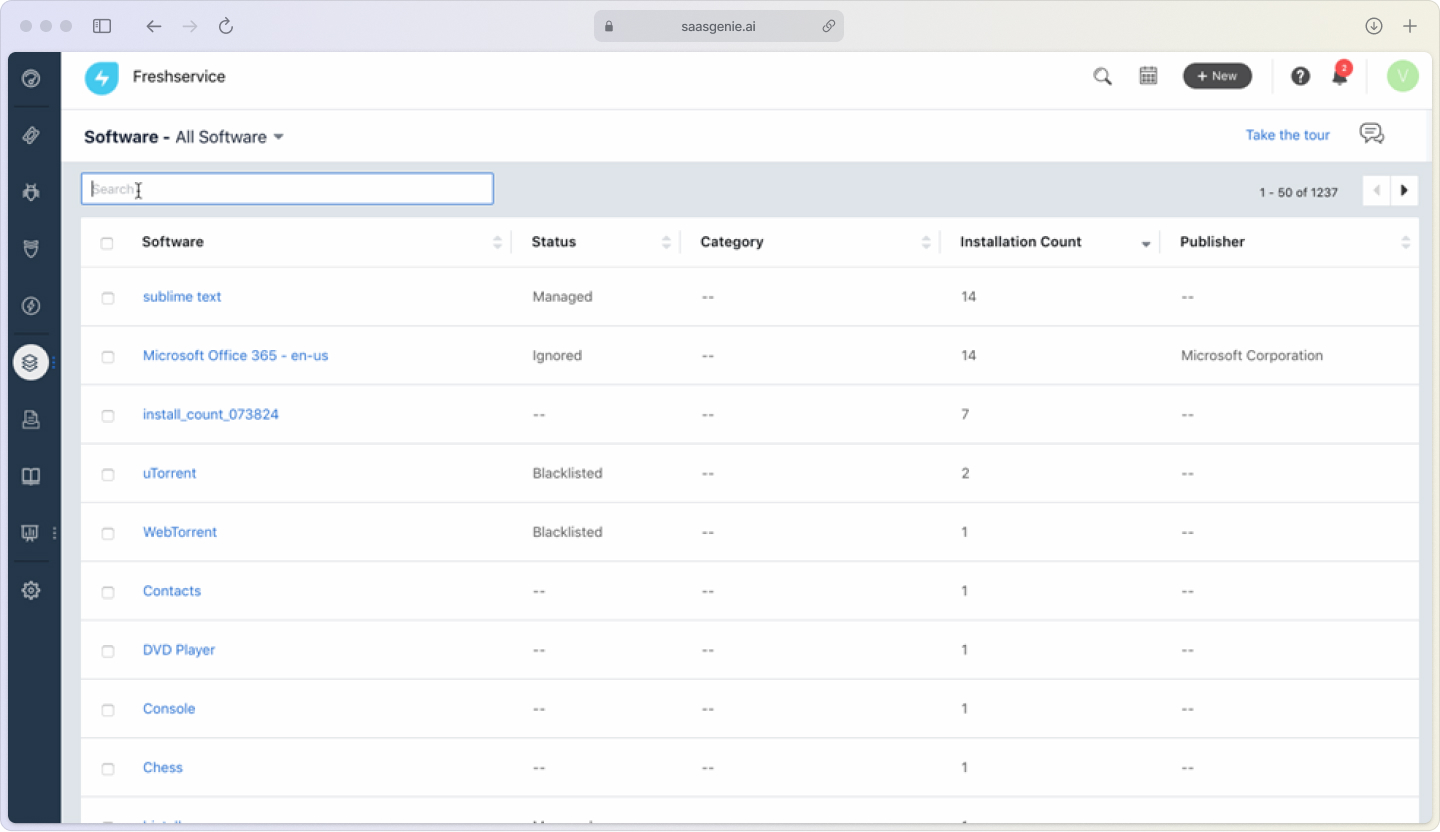
Task: Sort by Status column arrows
Action: coord(666,242)
